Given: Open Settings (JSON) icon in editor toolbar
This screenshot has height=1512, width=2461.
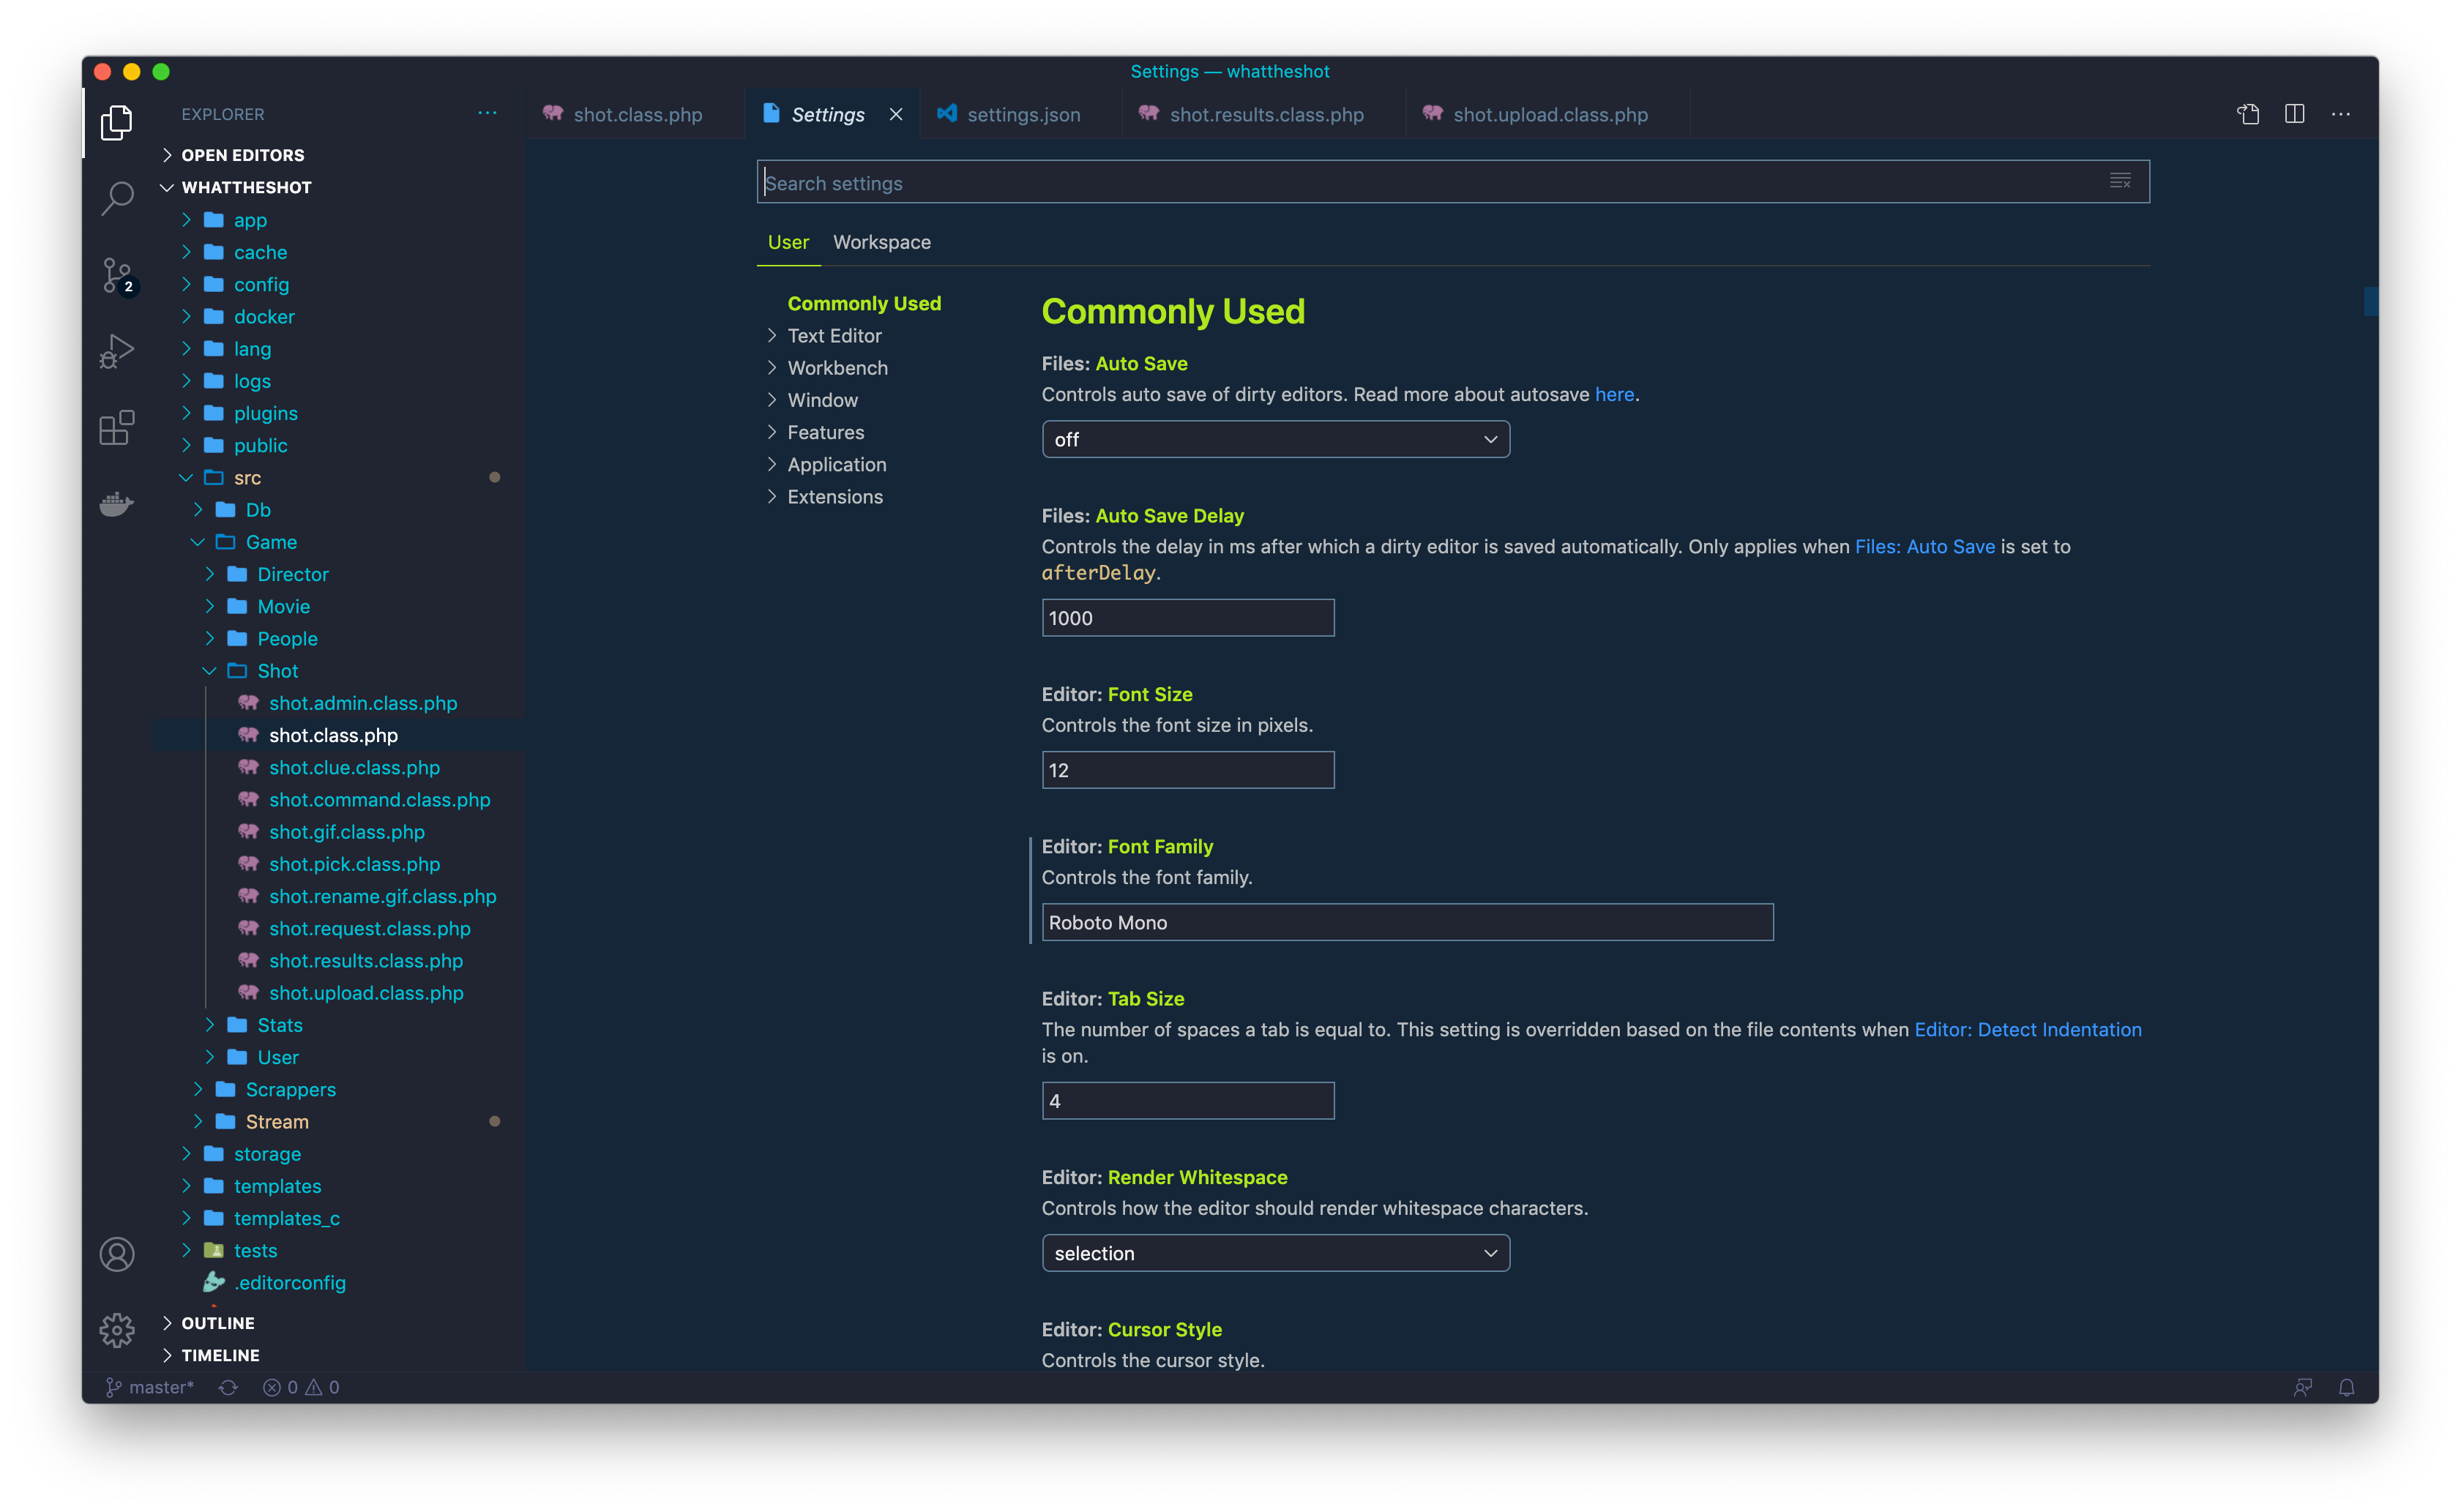Looking at the screenshot, I should [2248, 114].
